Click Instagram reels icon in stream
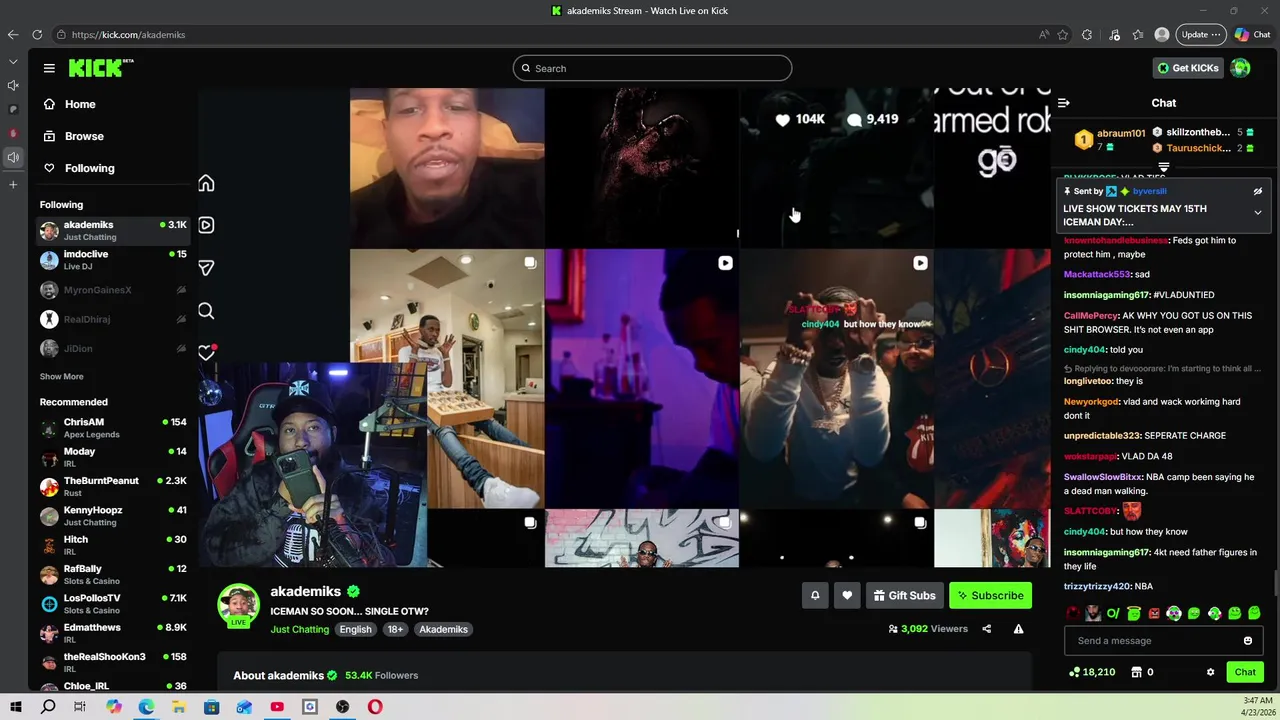Image resolution: width=1280 pixels, height=720 pixels. point(206,225)
